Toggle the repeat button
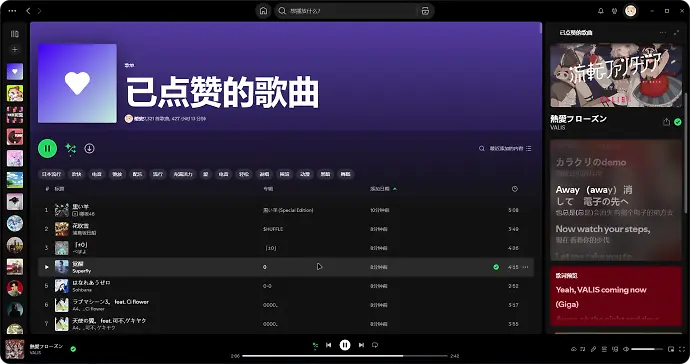The width and height of the screenshot is (690, 364). (x=375, y=345)
